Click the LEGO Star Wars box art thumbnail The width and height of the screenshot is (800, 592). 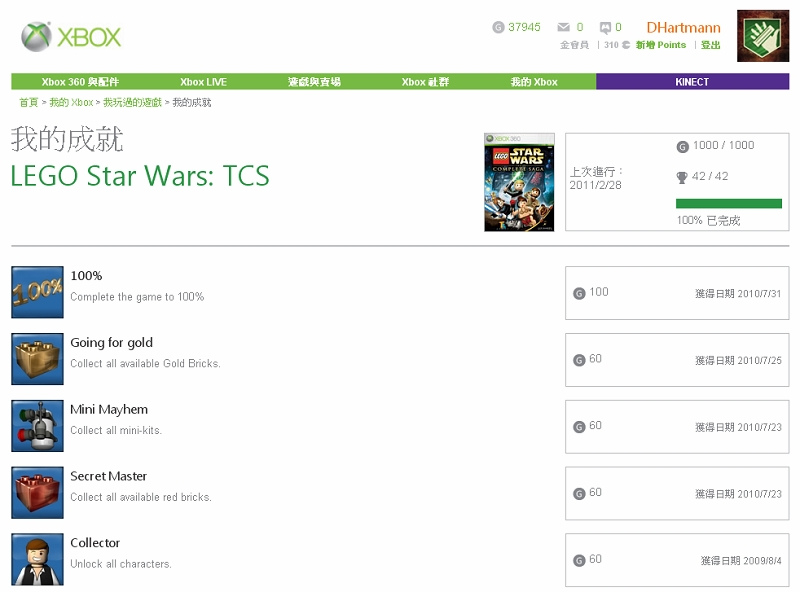(519, 182)
